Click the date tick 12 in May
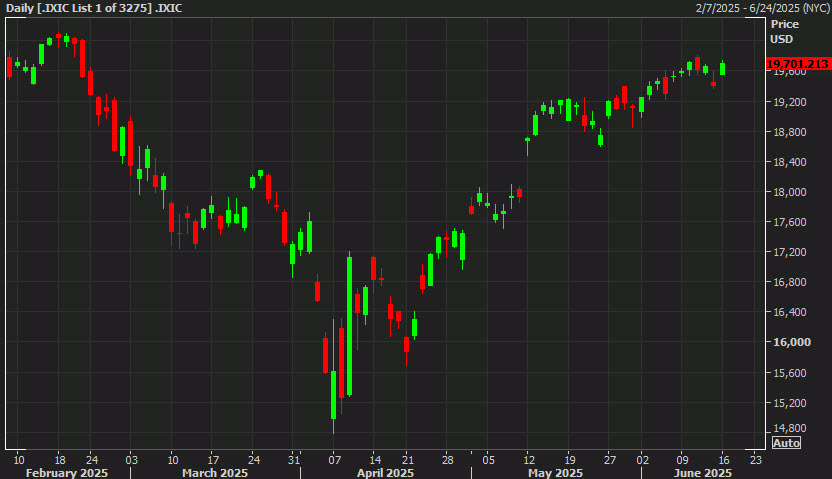This screenshot has width=832, height=479. click(x=528, y=460)
